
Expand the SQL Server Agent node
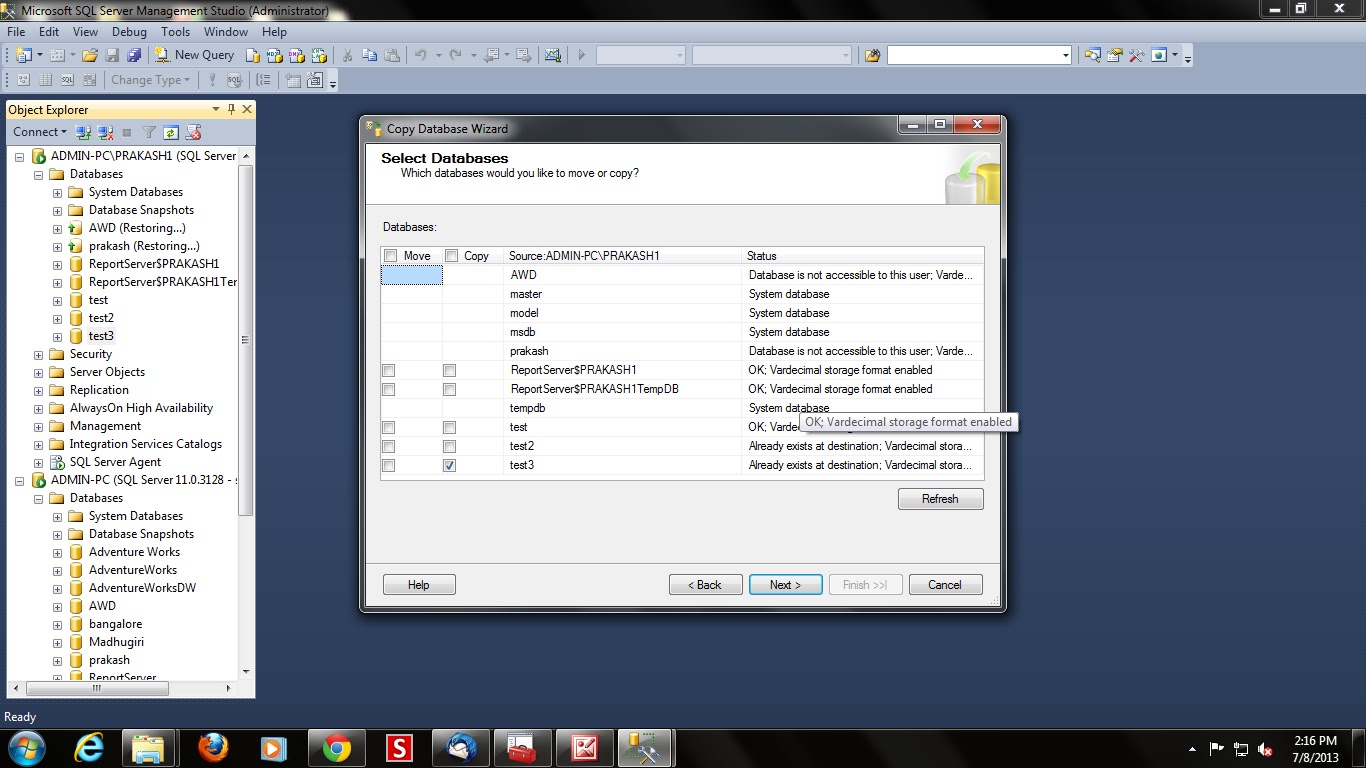click(x=38, y=462)
